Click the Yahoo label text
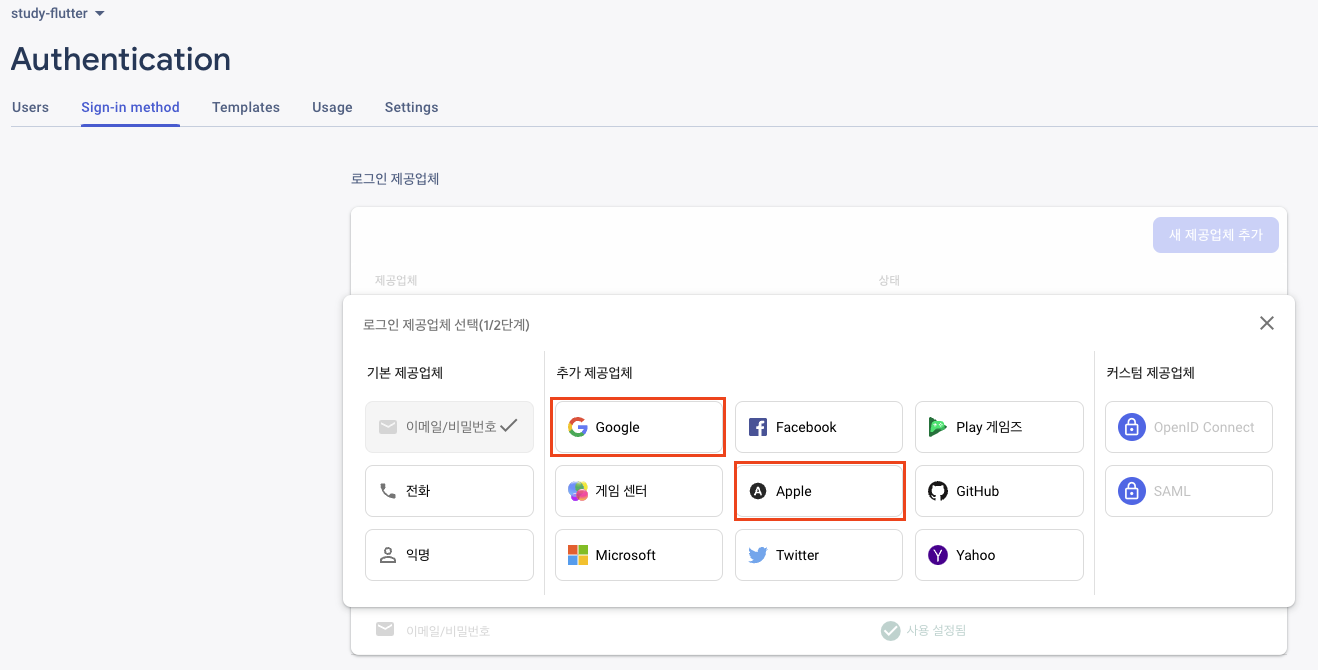The image size is (1318, 670). 976,555
